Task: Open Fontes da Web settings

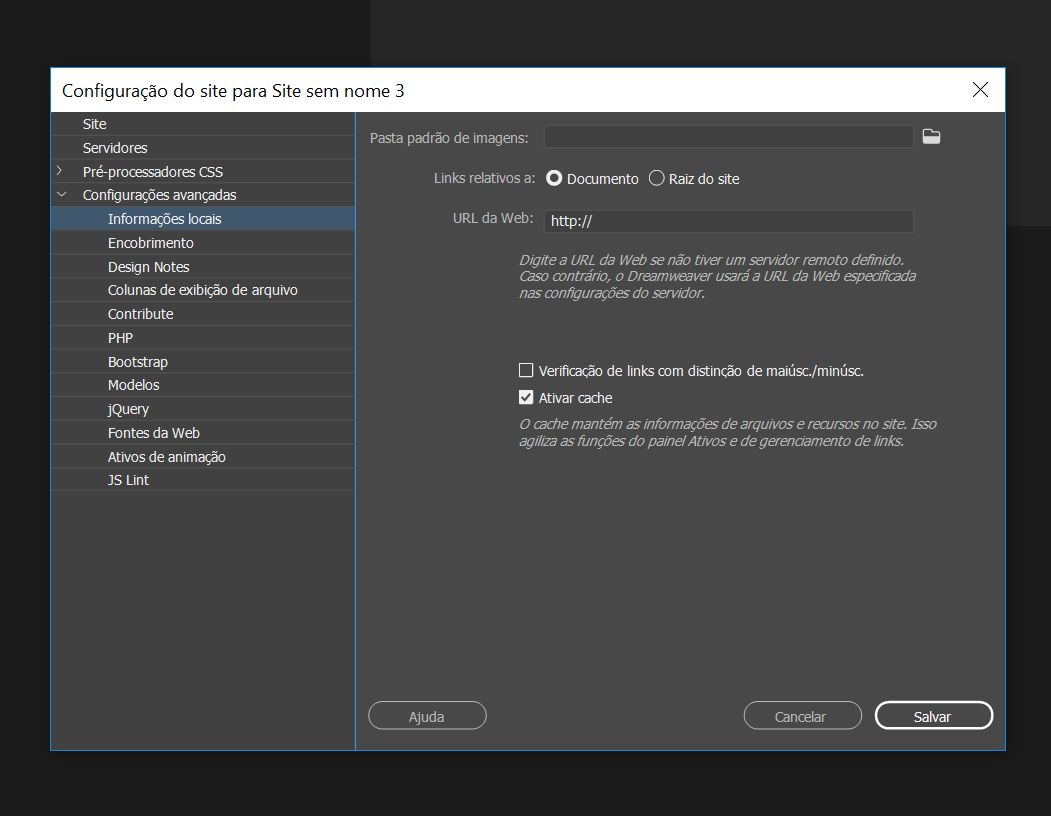Action: point(202,433)
